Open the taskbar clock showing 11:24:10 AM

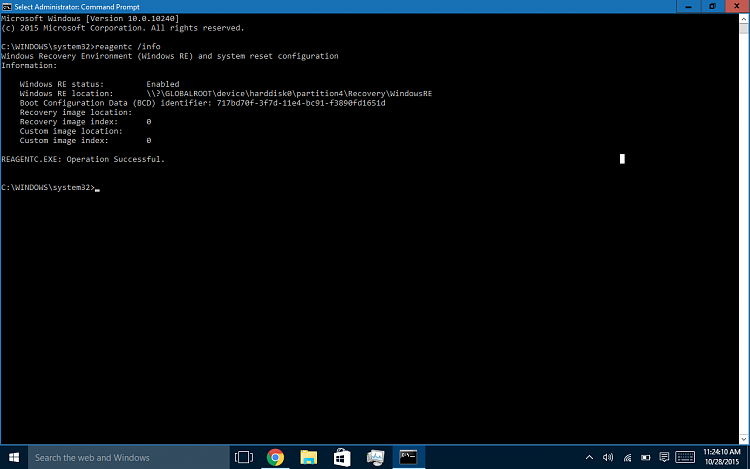(722, 457)
